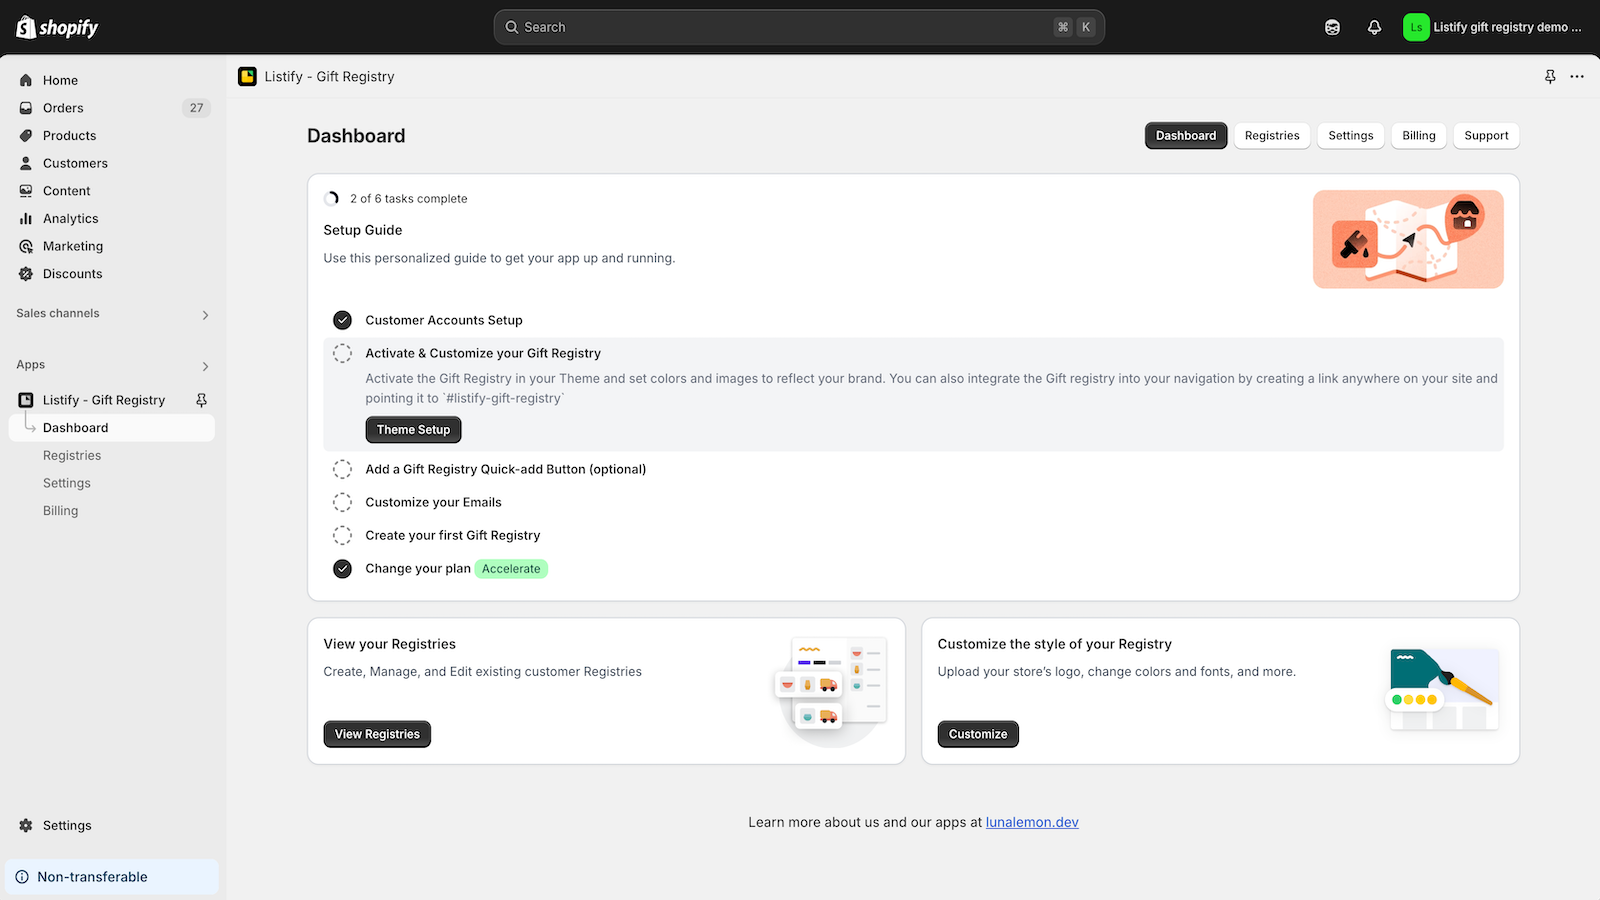This screenshot has height=900, width=1600.
Task: Open the lunalemon.dev link
Action: 1032,822
